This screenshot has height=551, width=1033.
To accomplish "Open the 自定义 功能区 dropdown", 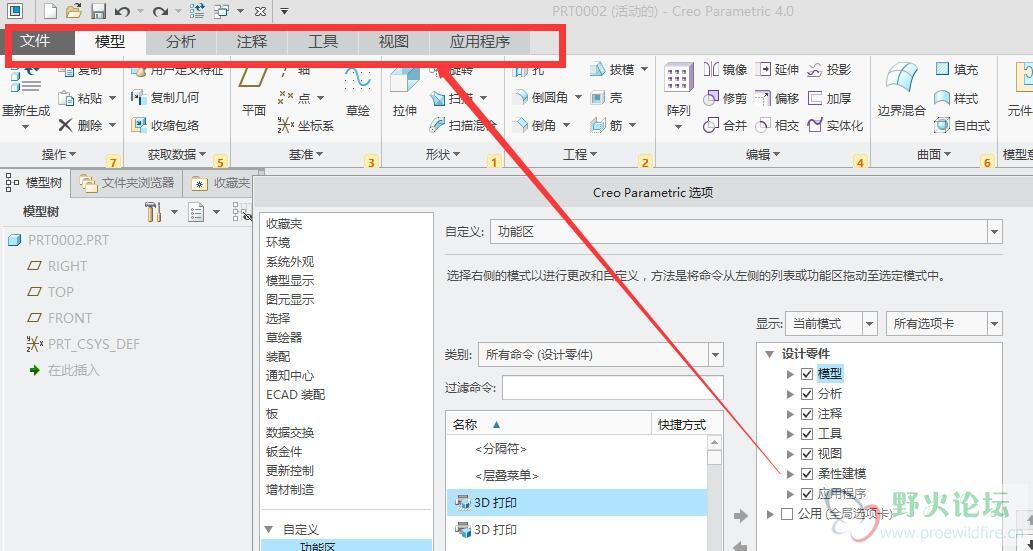I will [x=995, y=232].
